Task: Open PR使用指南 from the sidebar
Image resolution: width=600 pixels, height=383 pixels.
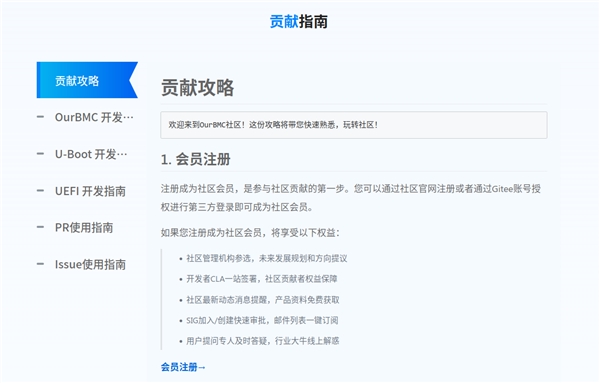Action: pos(84,228)
